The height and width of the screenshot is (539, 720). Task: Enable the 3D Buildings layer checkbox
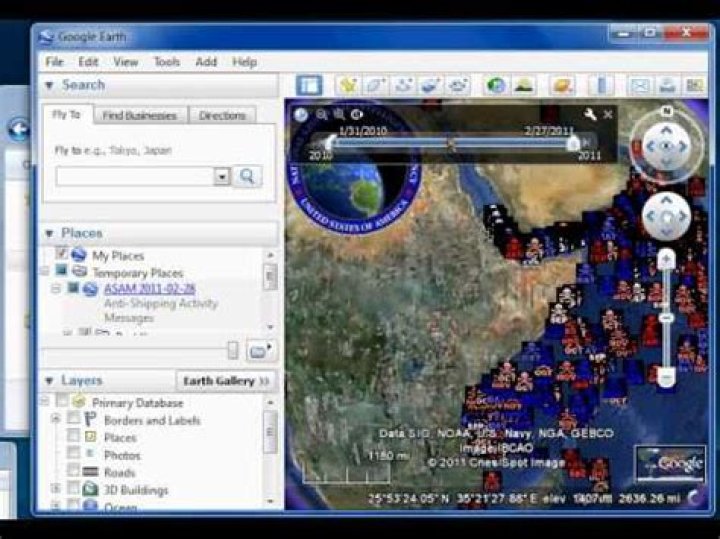tap(73, 488)
